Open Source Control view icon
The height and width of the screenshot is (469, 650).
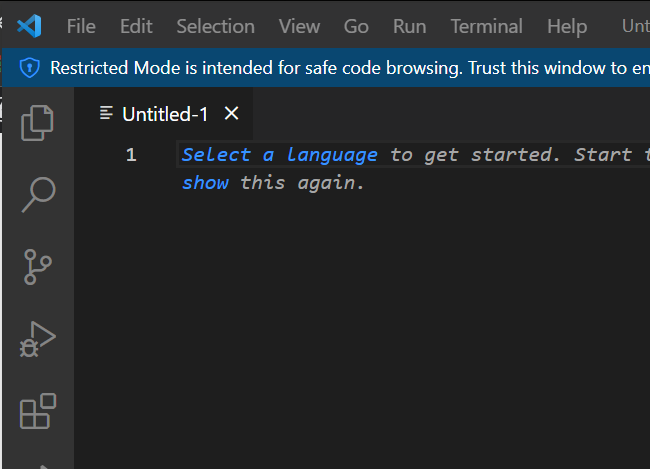click(38, 267)
